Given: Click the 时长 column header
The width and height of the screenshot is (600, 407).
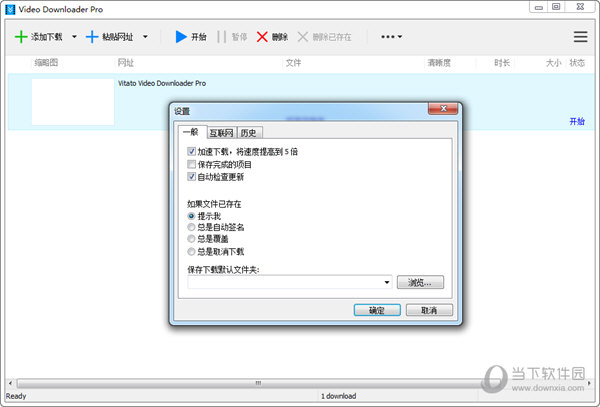Looking at the screenshot, I should tap(502, 63).
